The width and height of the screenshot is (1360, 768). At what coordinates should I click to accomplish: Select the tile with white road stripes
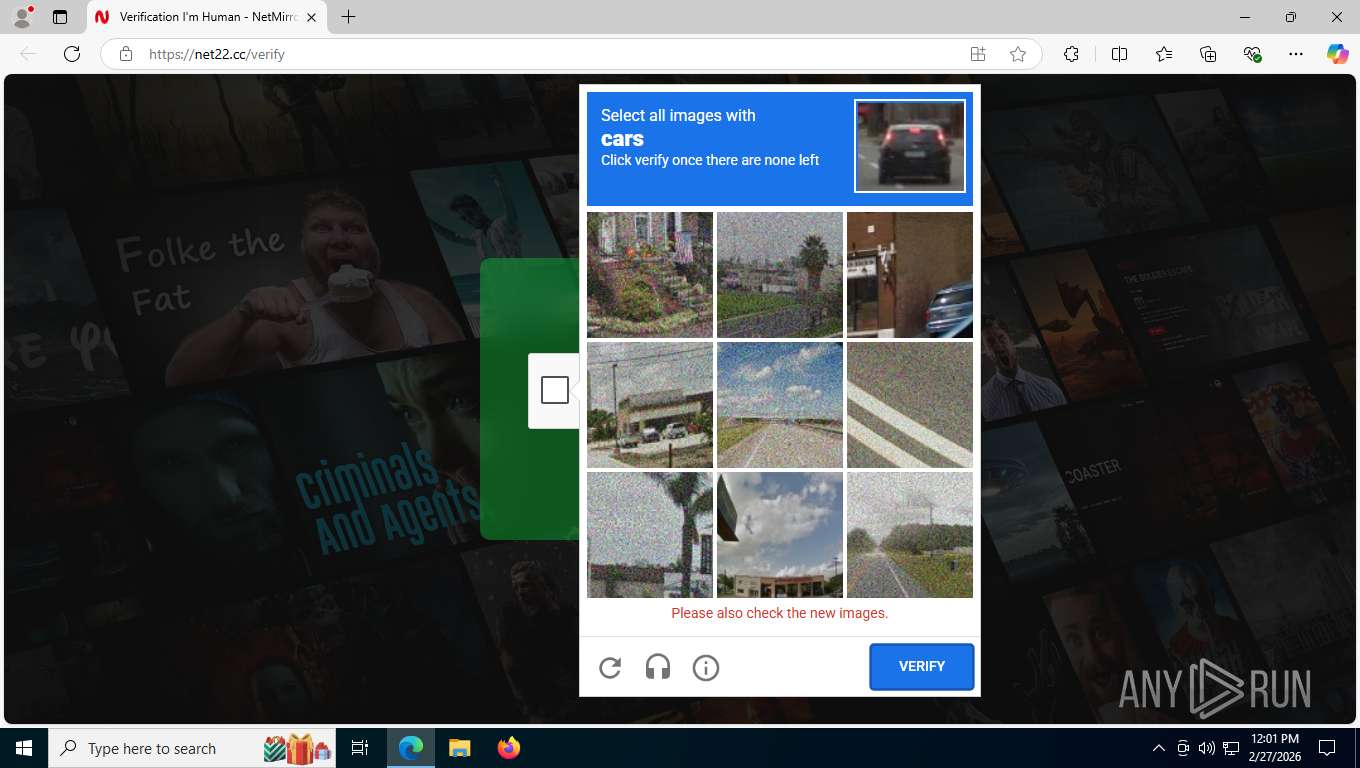(910, 405)
